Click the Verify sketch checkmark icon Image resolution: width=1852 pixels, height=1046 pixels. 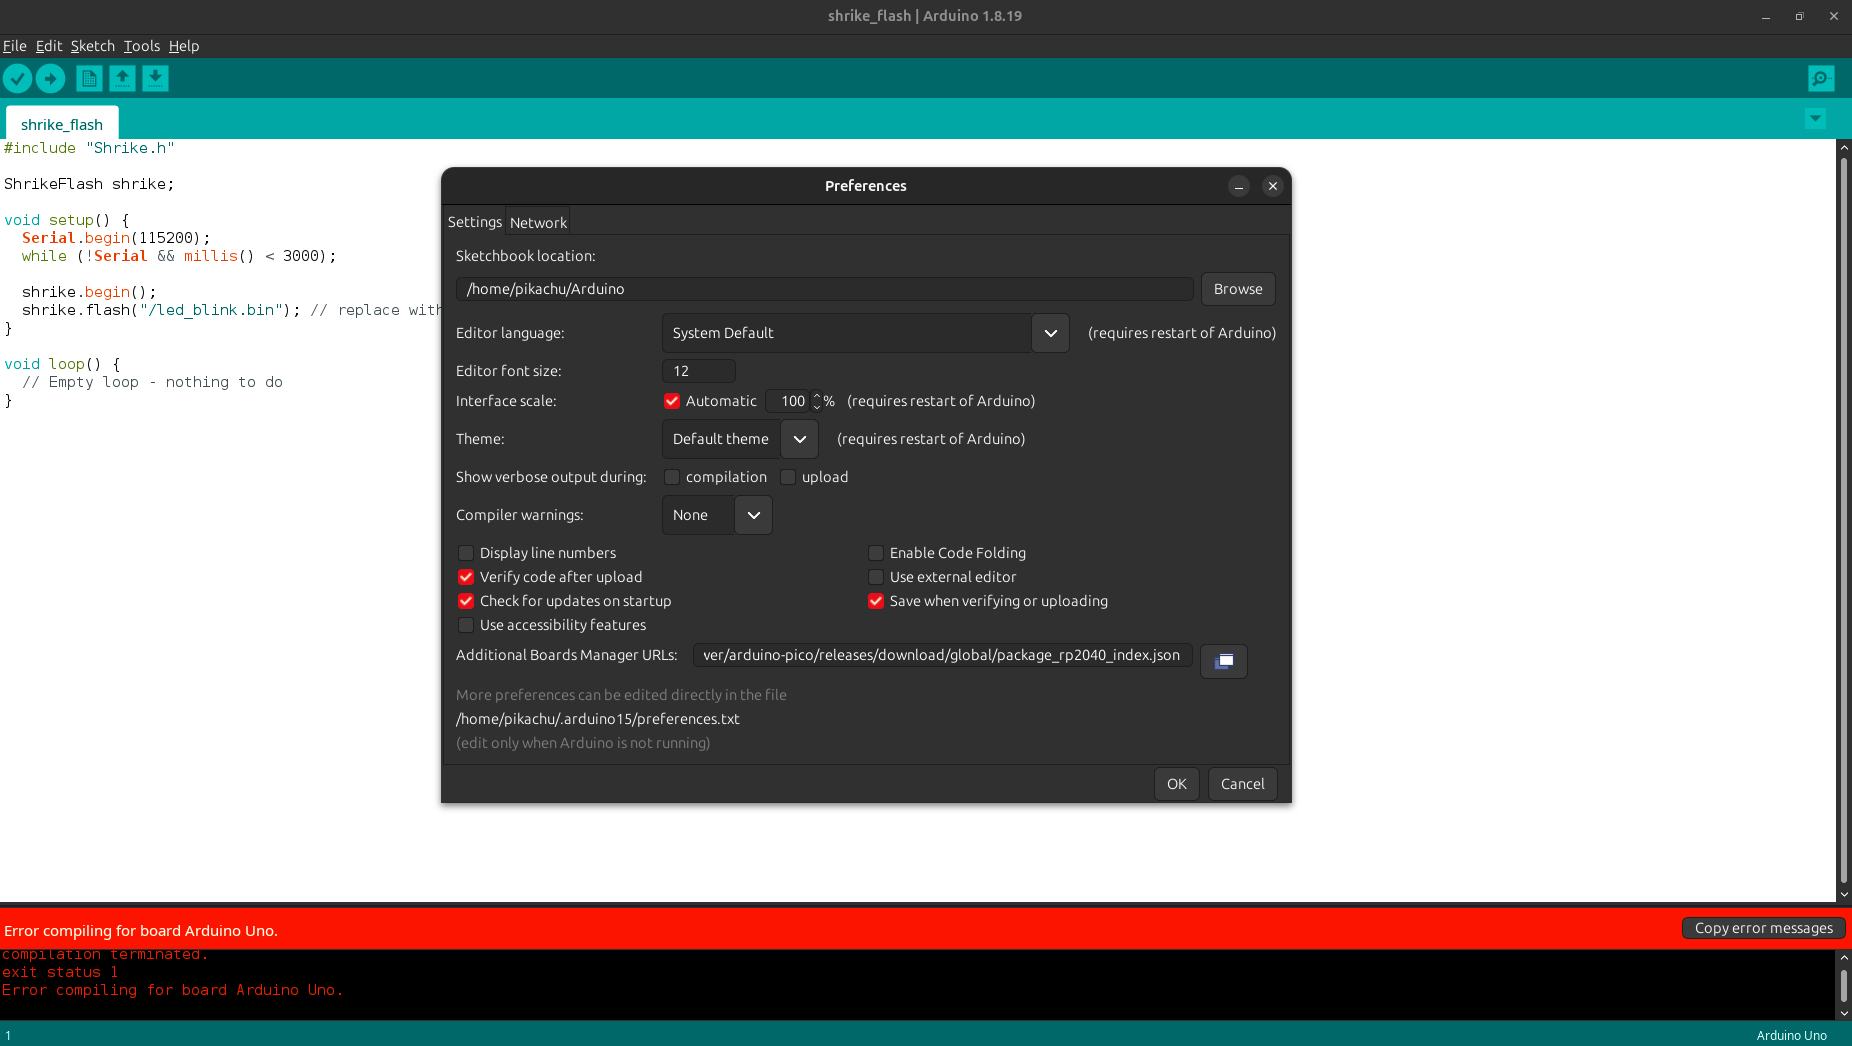coord(18,78)
